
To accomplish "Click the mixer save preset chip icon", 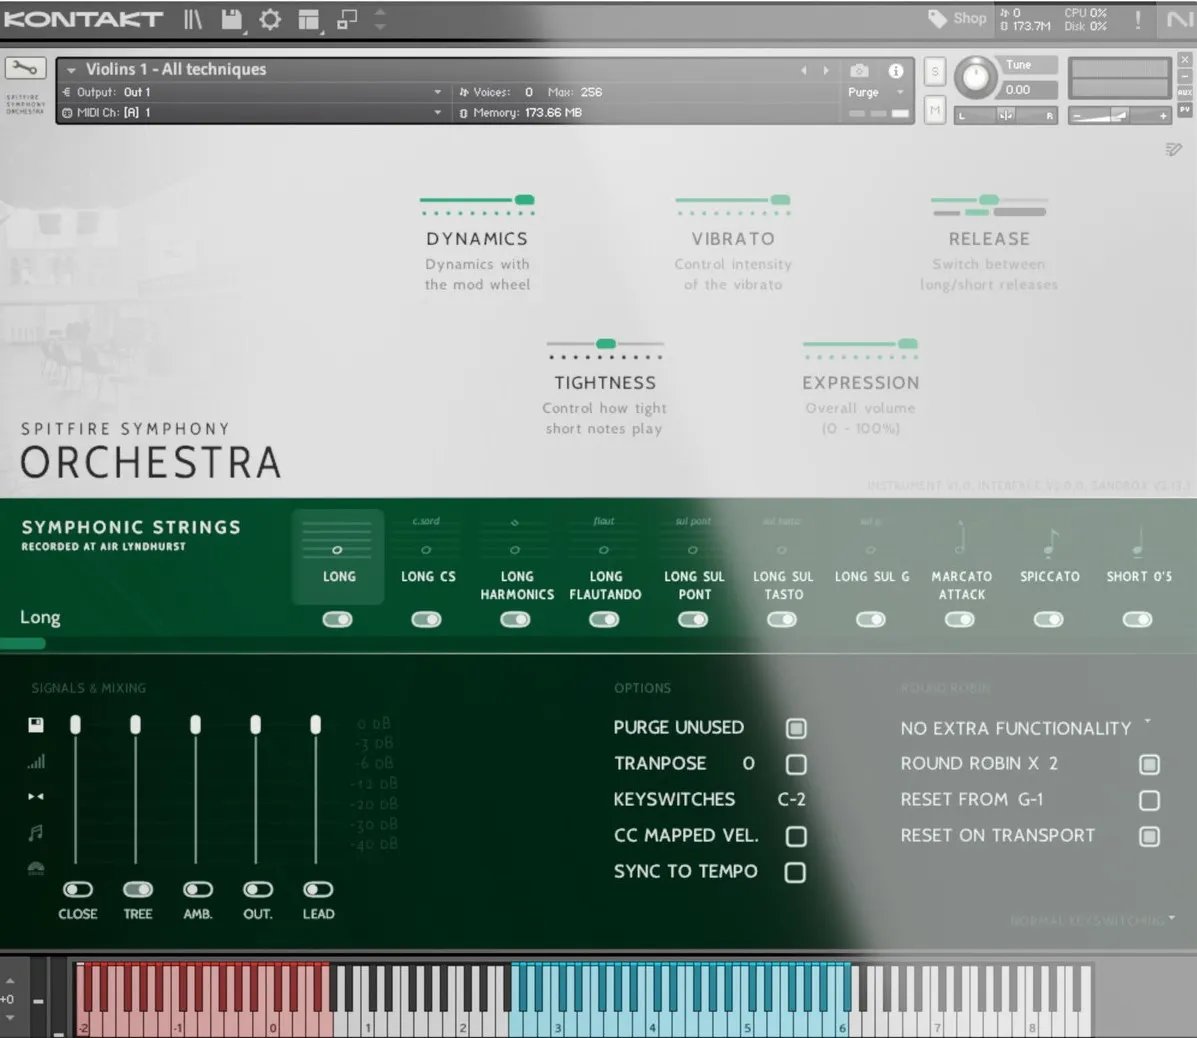I will (36, 724).
